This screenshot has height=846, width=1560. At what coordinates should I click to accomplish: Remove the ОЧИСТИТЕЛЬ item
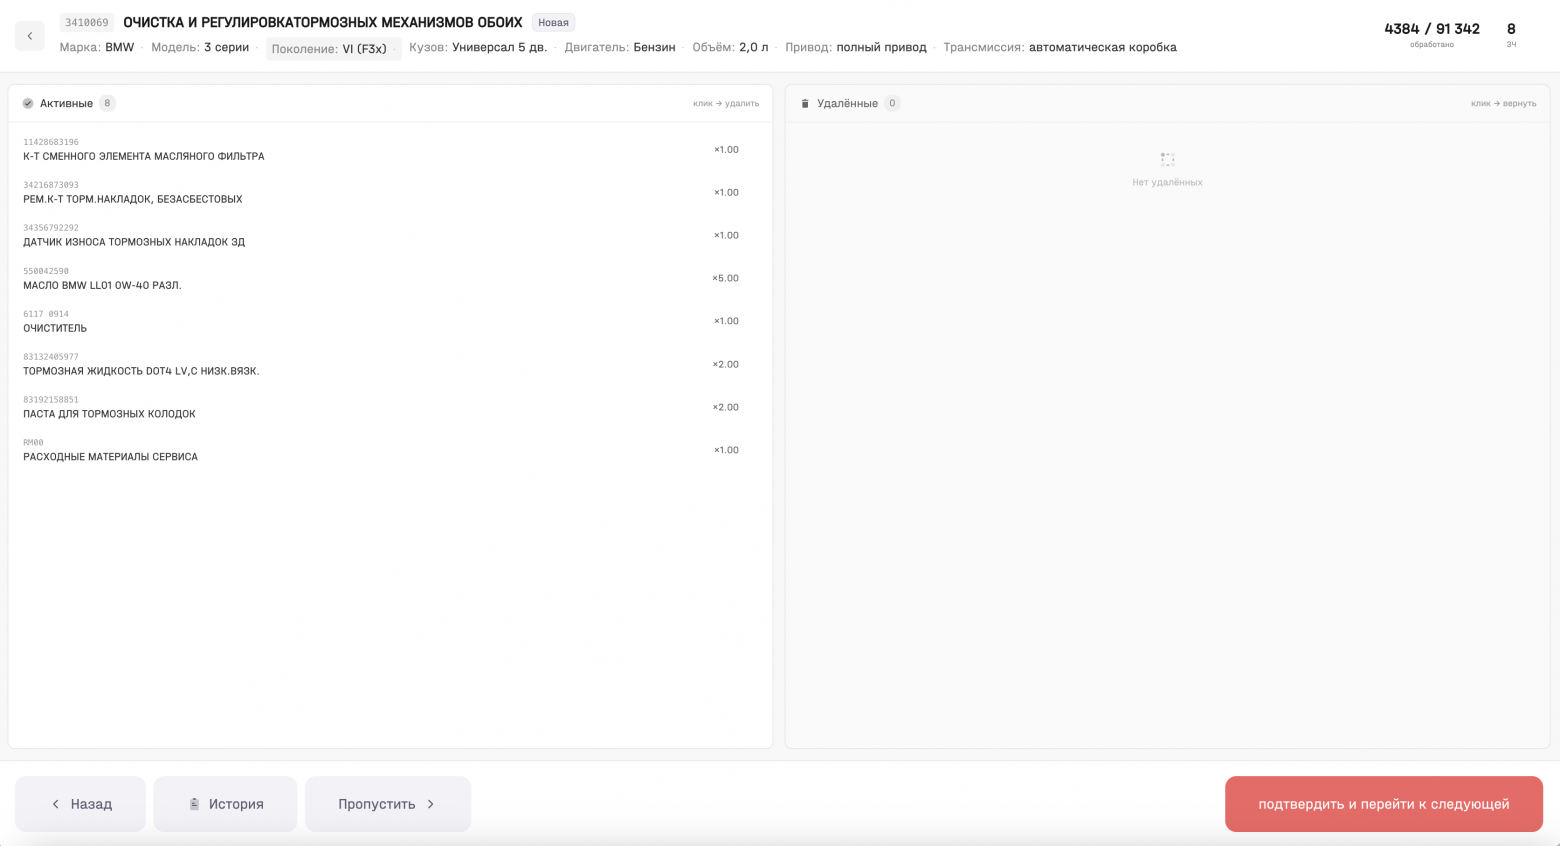point(390,321)
